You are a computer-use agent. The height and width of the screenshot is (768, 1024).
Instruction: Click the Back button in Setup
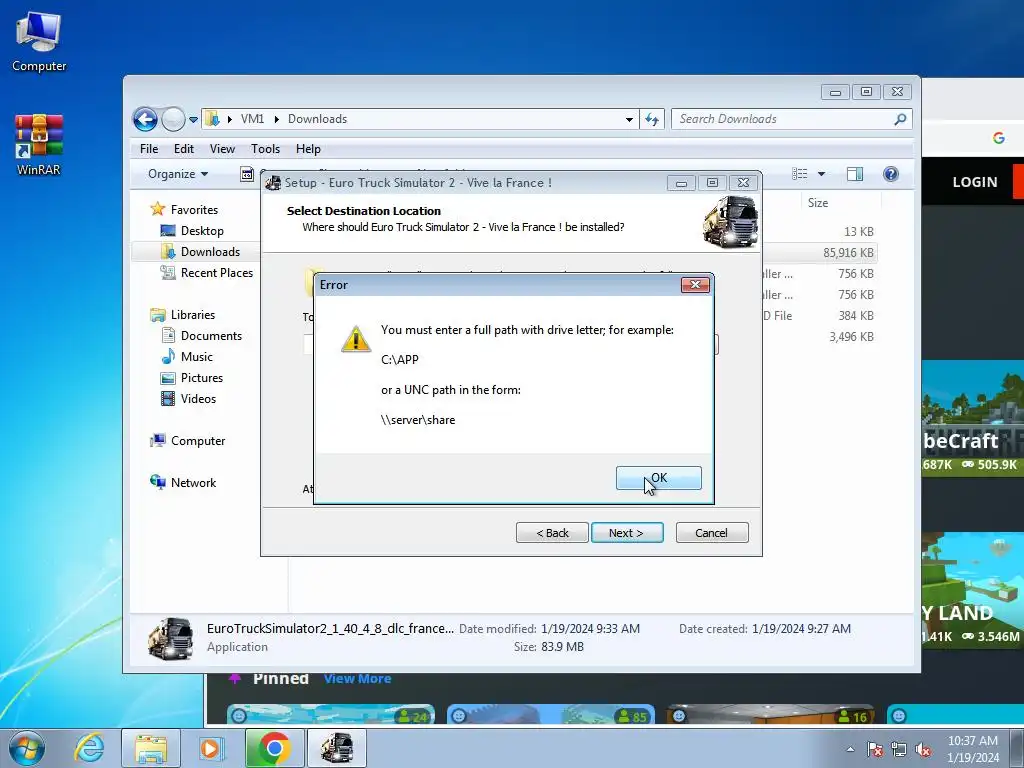(552, 533)
